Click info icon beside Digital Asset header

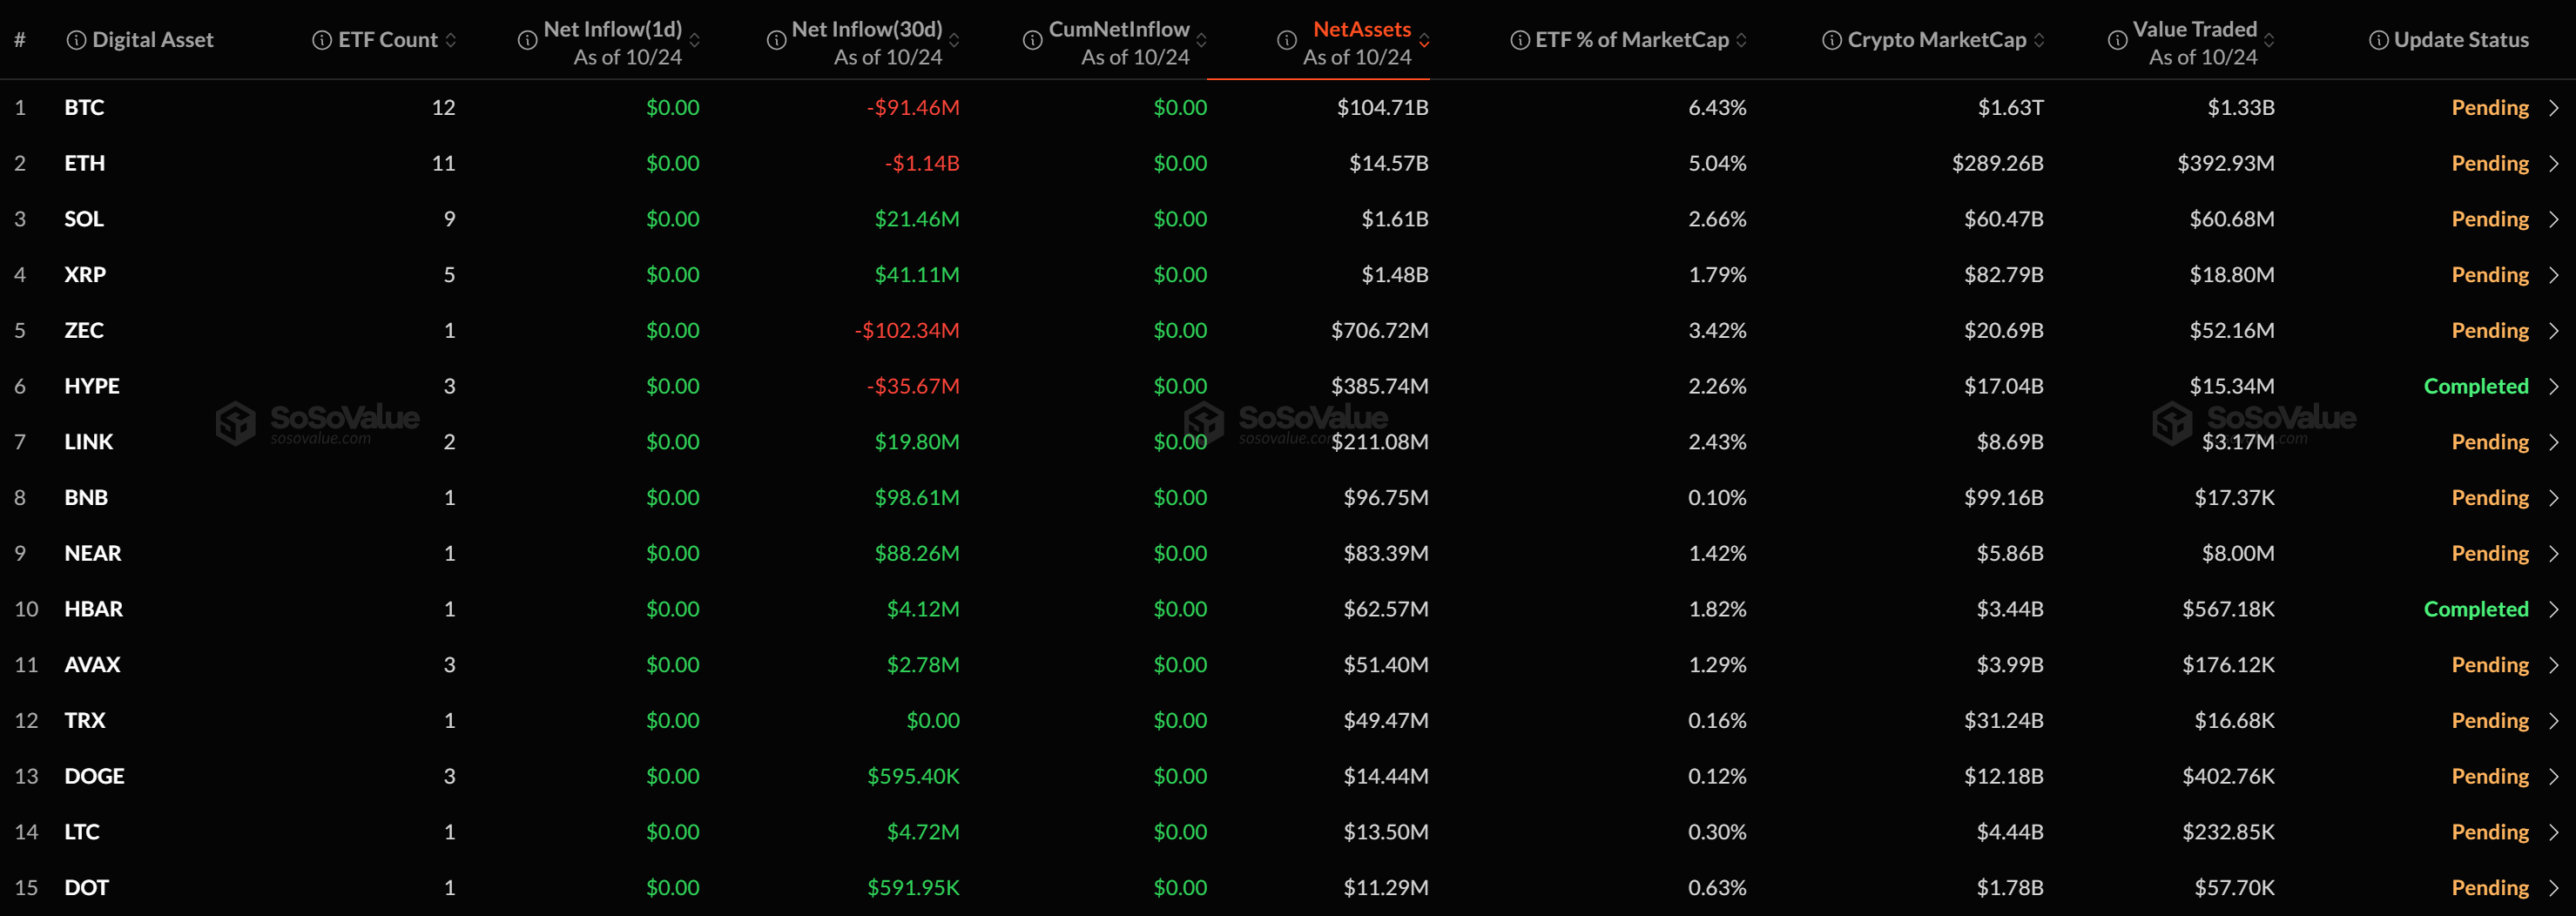click(76, 40)
